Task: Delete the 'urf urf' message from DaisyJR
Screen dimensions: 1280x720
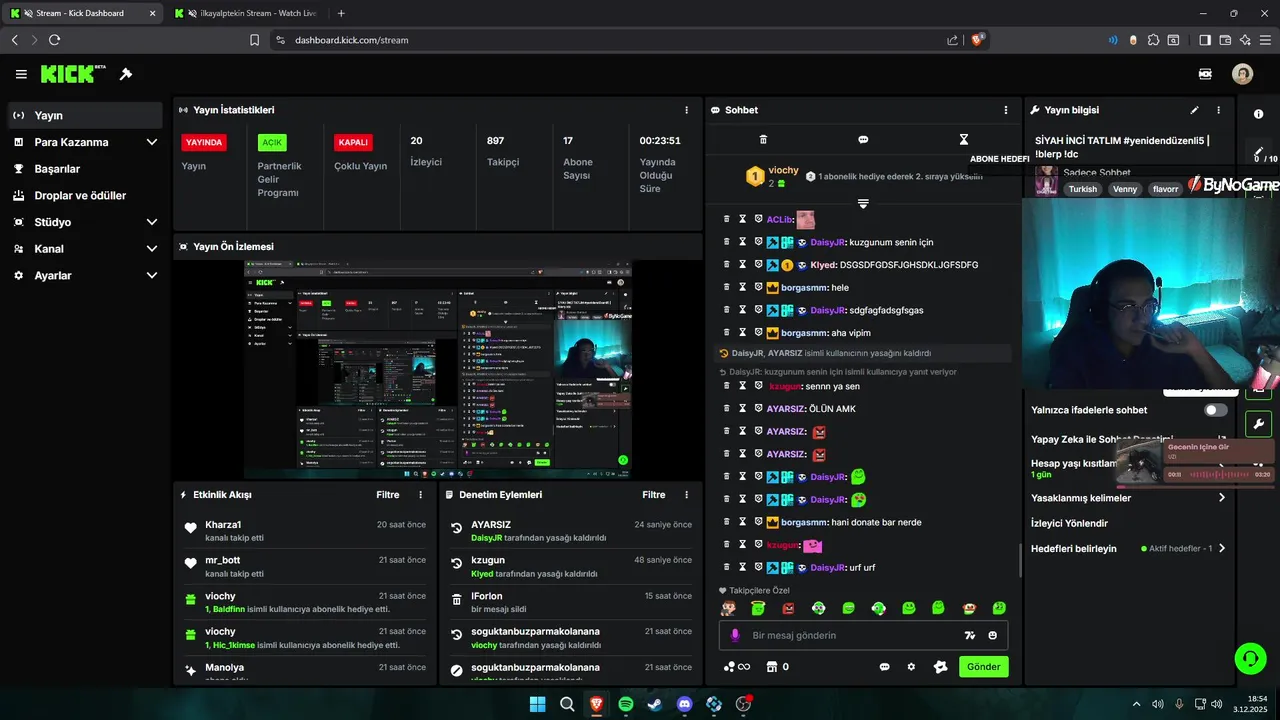Action: pos(727,567)
